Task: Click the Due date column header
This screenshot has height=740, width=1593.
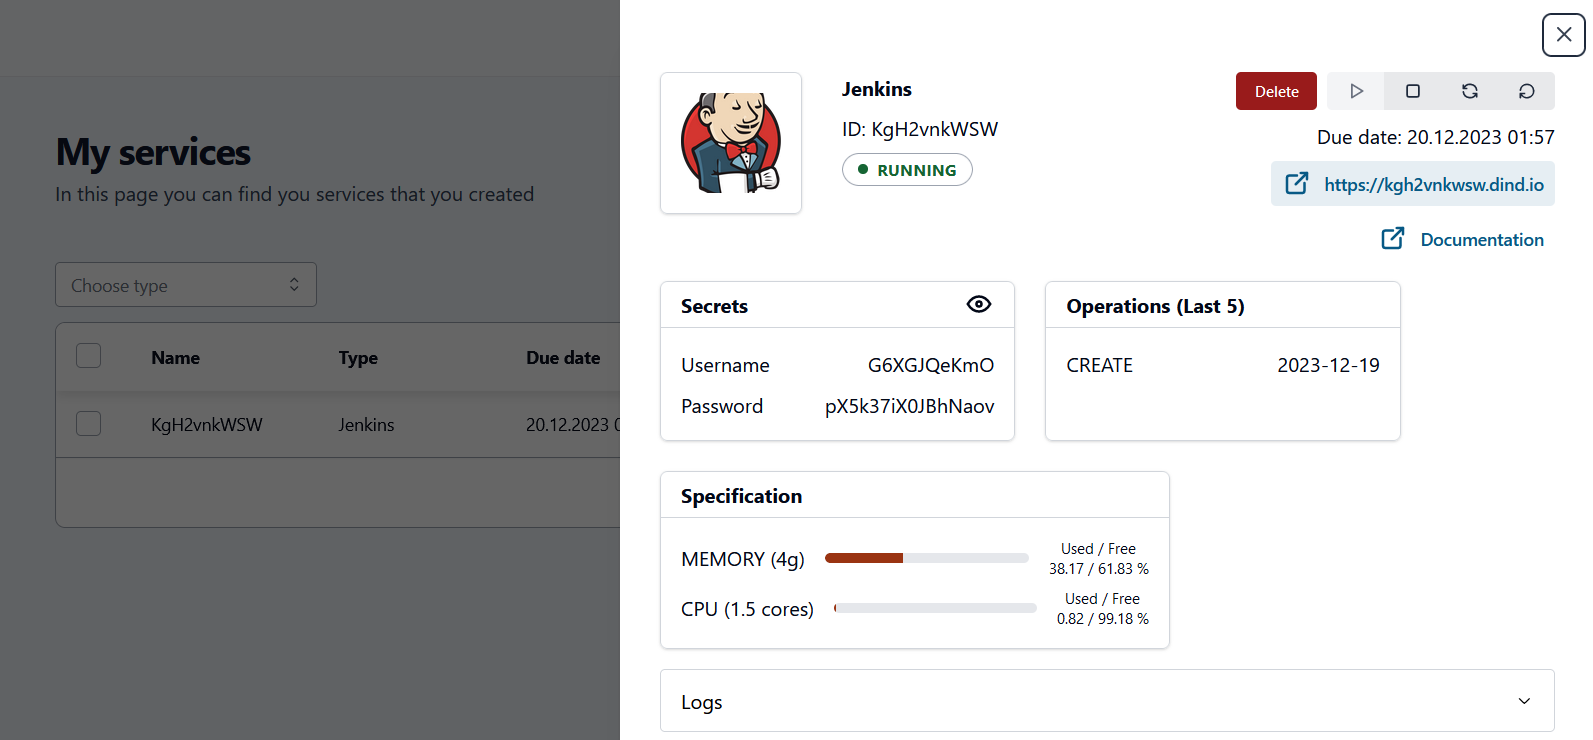Action: pos(563,358)
